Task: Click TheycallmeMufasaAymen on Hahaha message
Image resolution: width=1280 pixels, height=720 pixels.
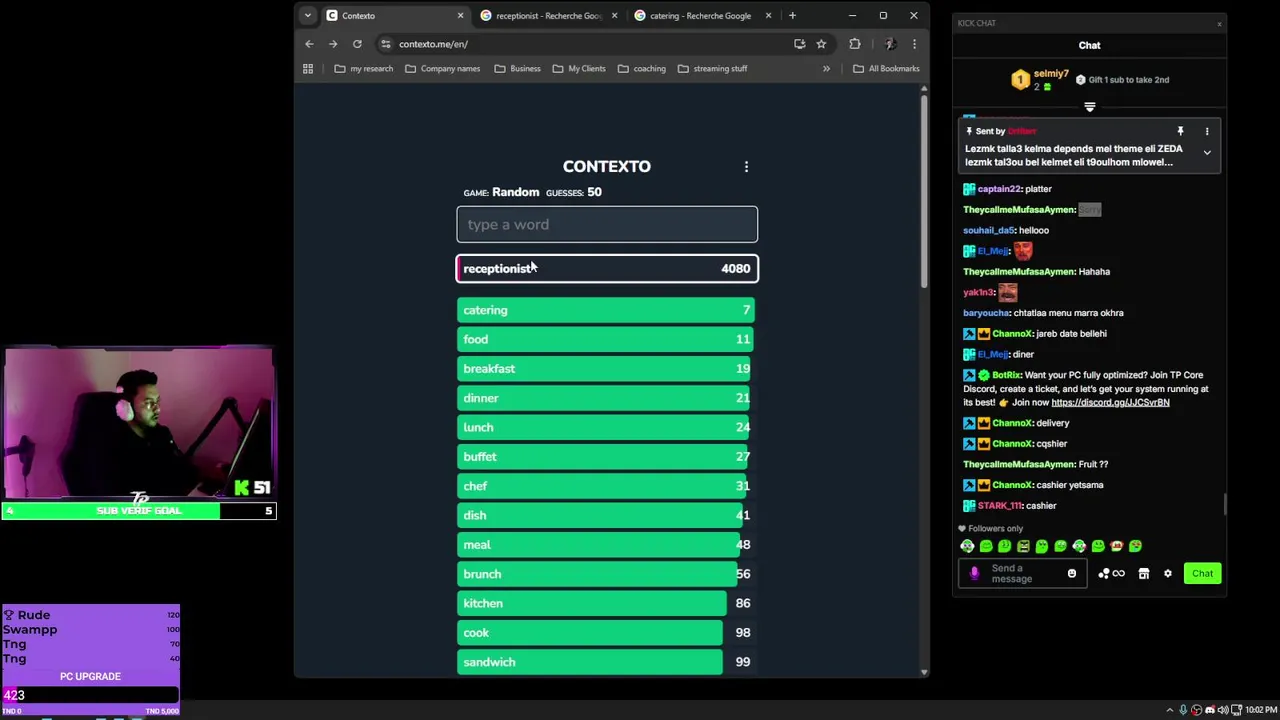Action: point(1019,272)
